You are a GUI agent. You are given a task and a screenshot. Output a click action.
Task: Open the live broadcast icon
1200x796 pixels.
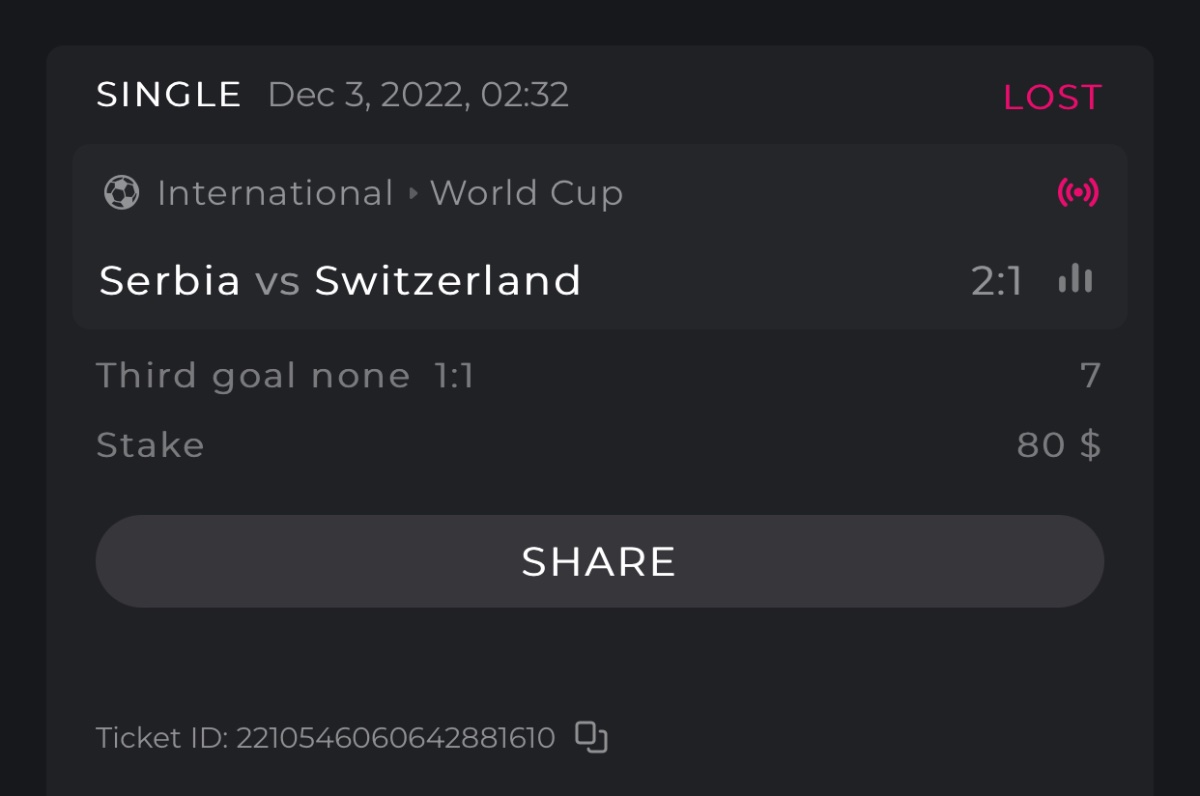point(1077,192)
